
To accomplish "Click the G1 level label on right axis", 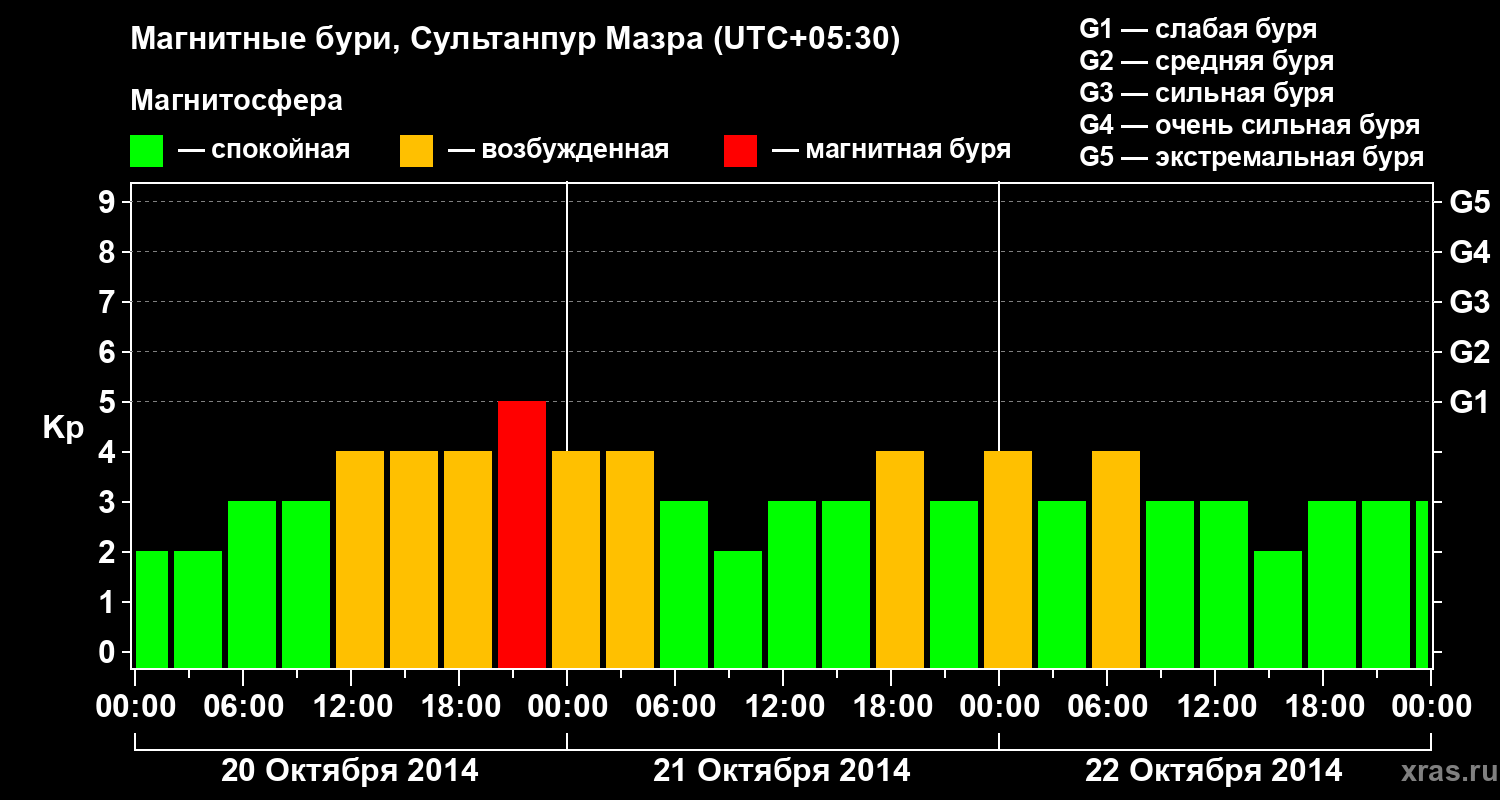I will 1469,402.
